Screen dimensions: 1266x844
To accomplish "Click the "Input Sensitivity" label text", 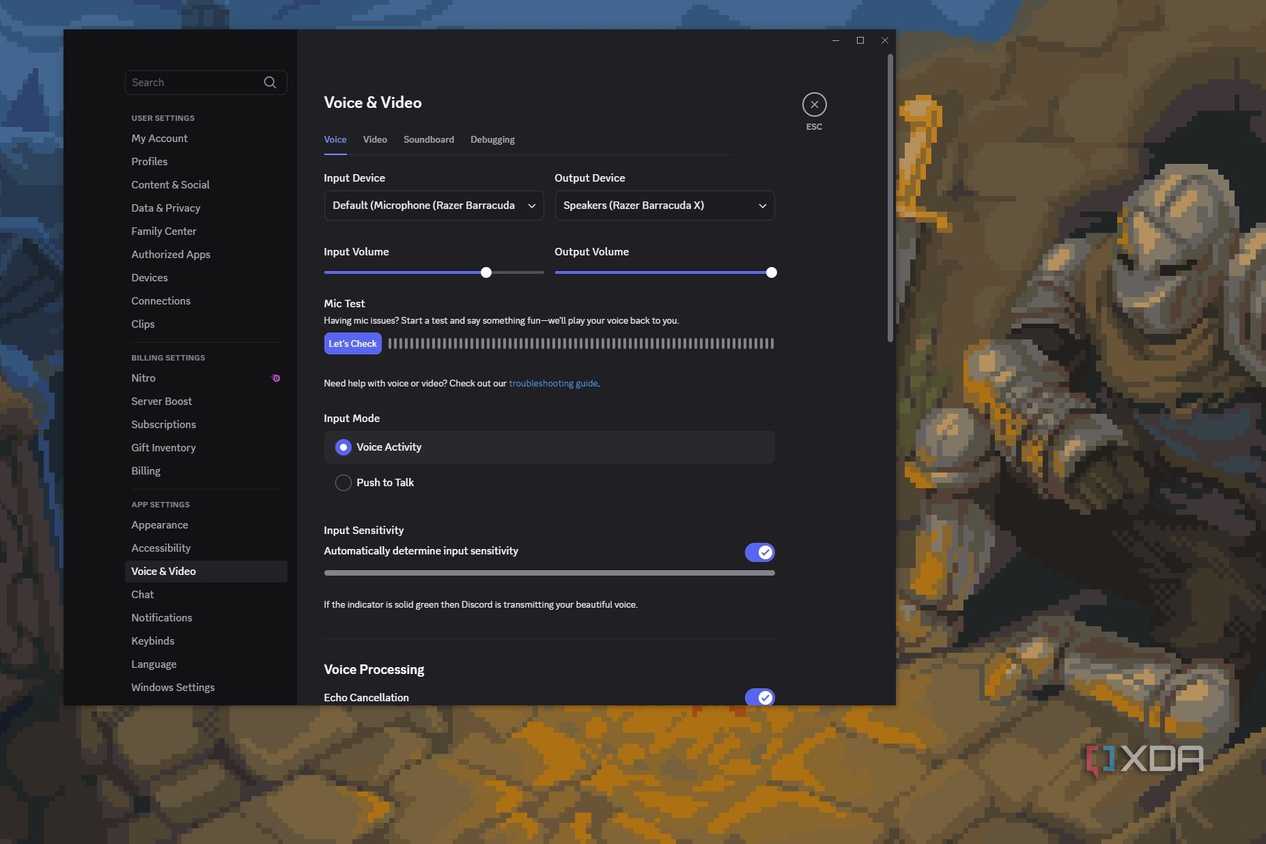I will [x=364, y=530].
